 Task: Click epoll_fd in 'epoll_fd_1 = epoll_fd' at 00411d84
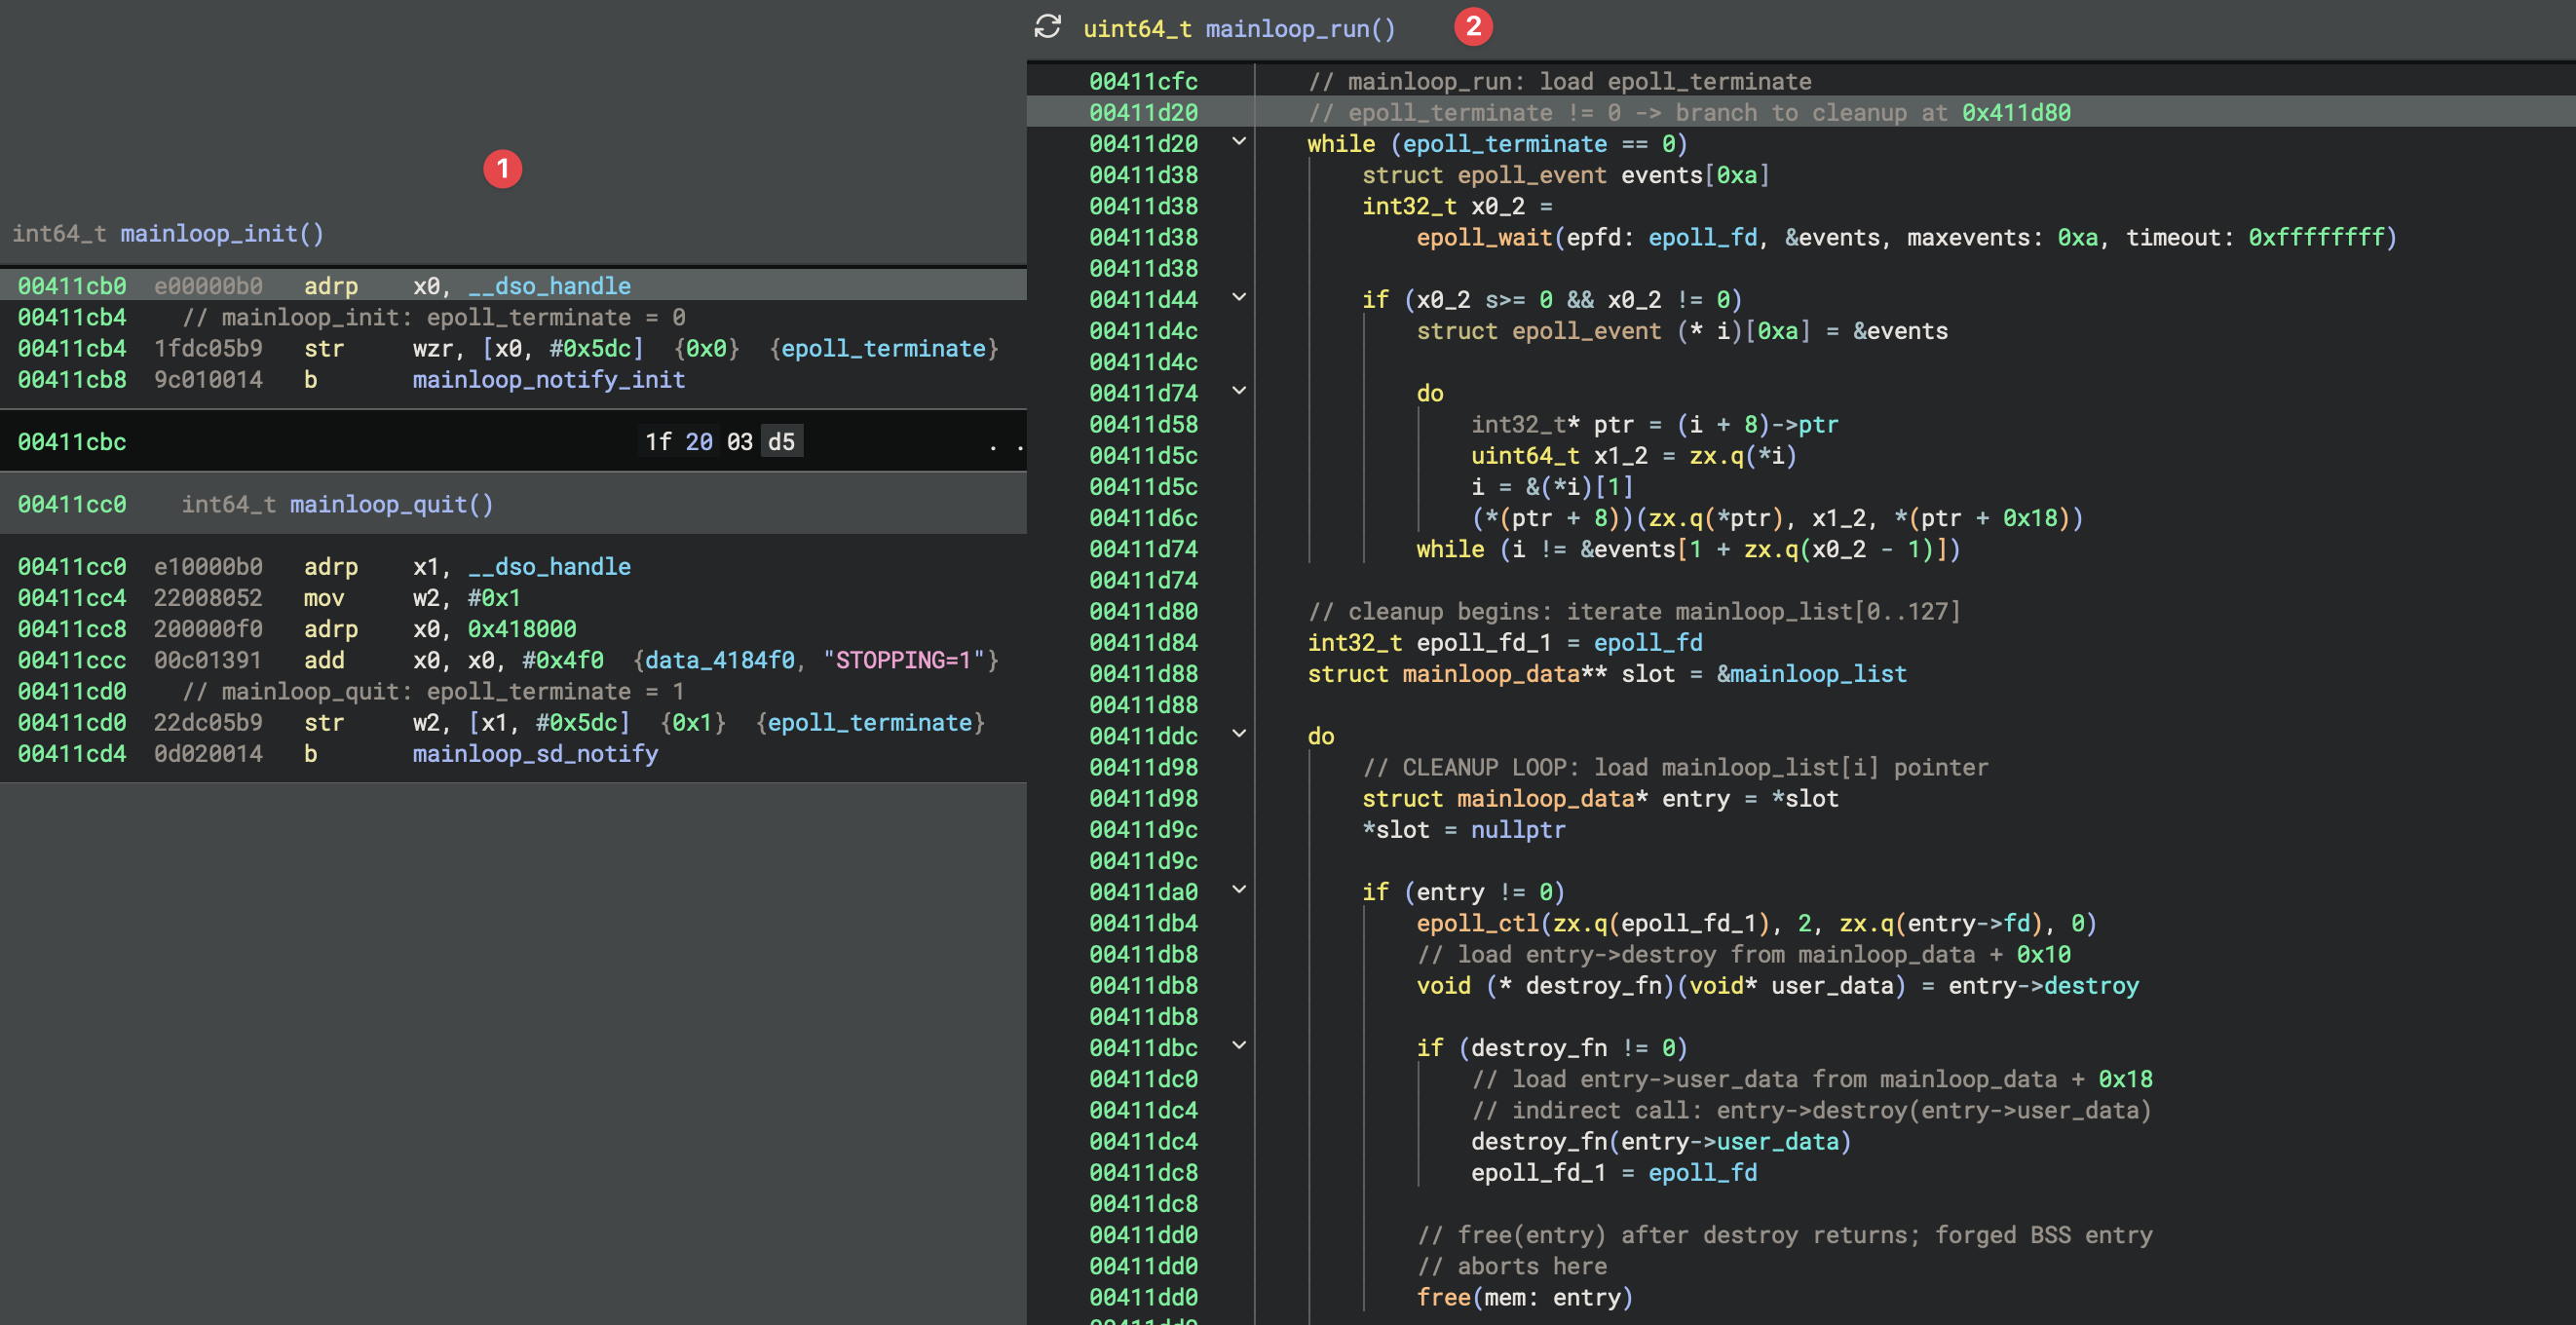point(1648,643)
